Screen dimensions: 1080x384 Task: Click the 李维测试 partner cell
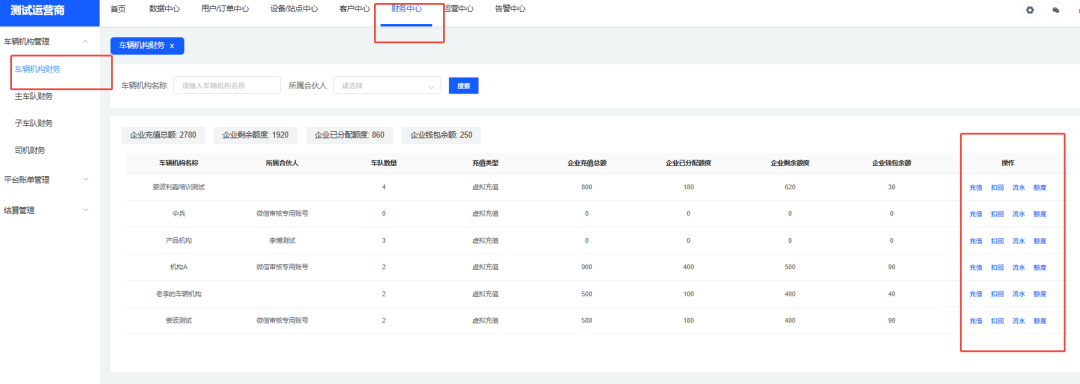click(281, 241)
